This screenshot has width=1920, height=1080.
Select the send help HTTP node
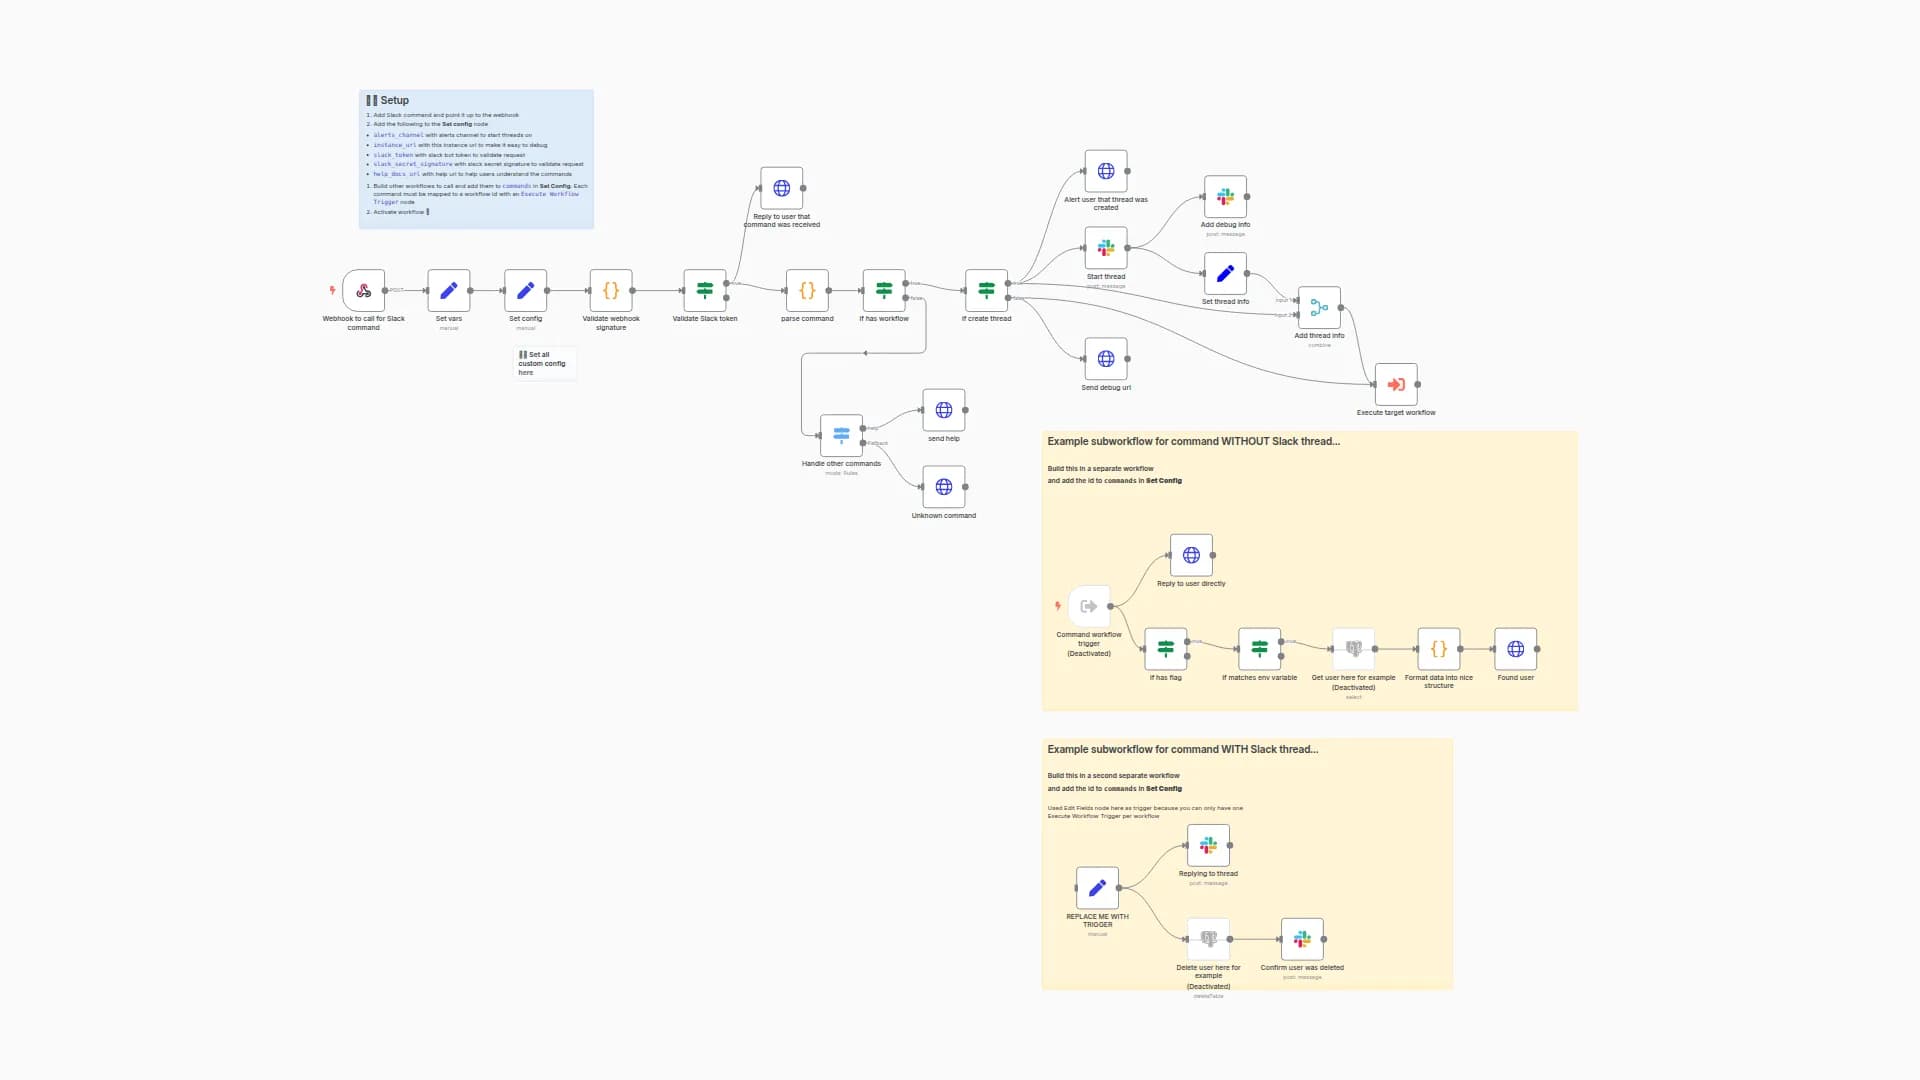click(x=944, y=410)
